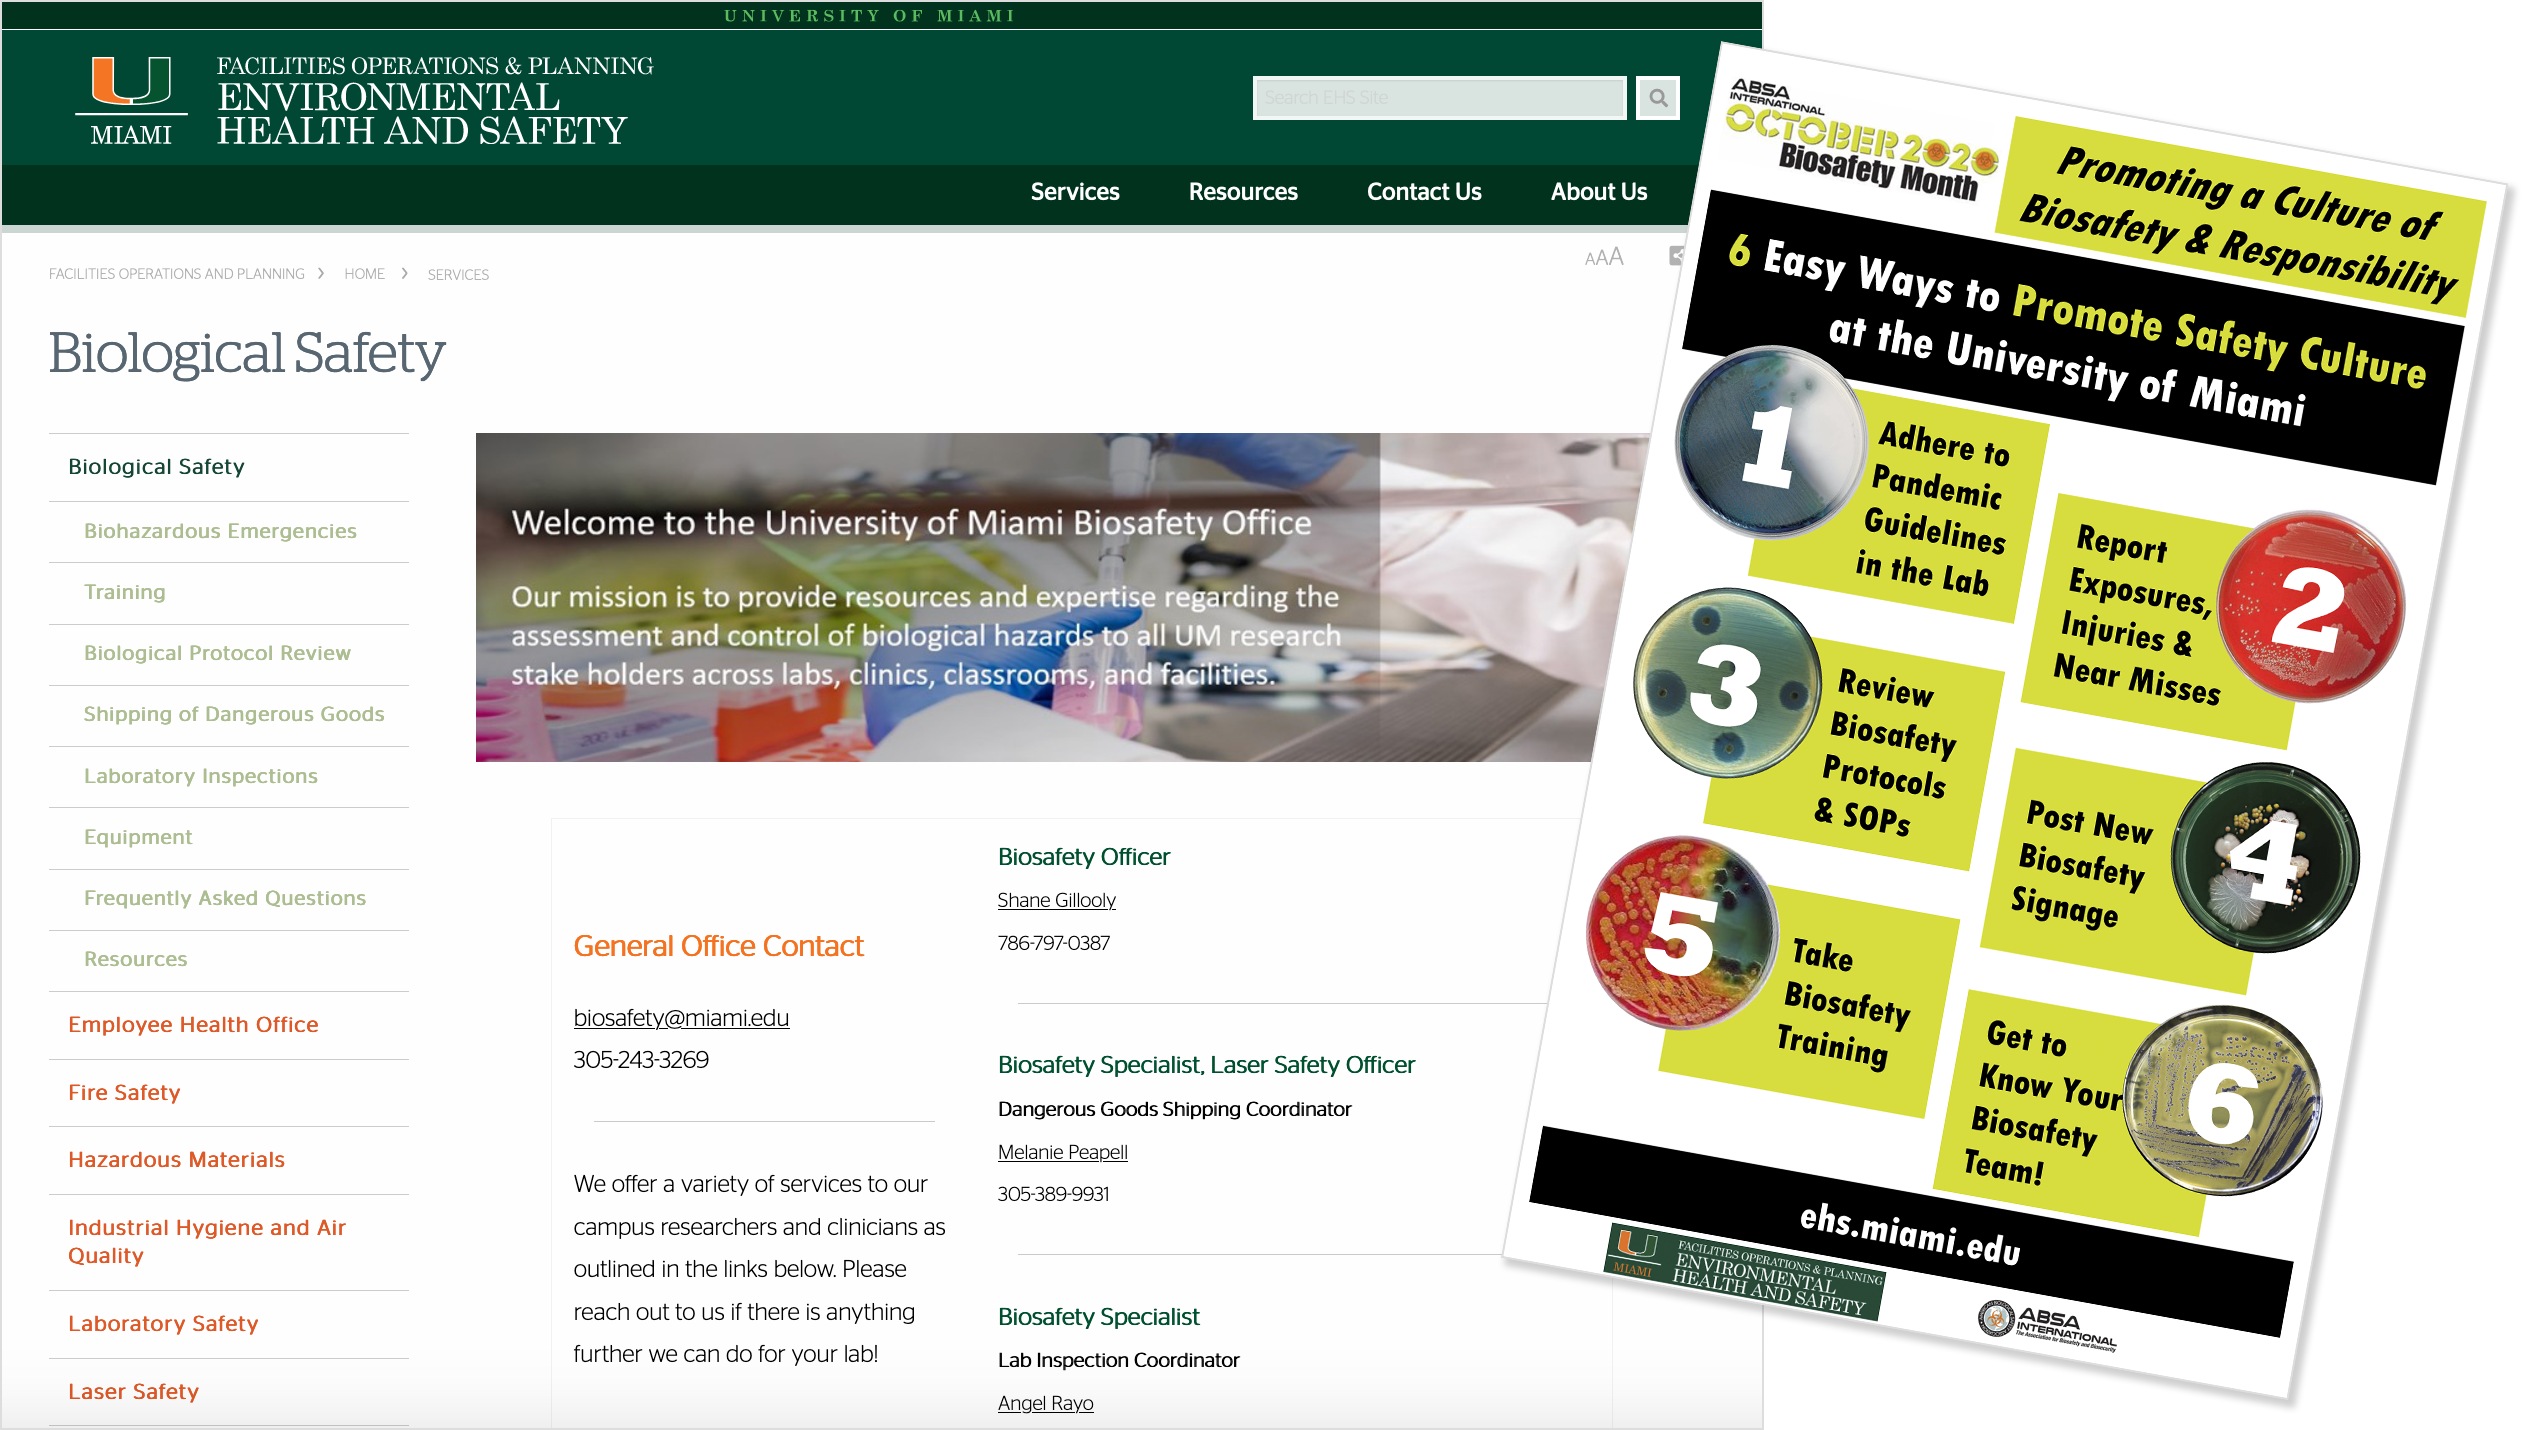Image resolution: width=2548 pixels, height=1430 pixels.
Task: Open the Contact Us menu
Action: pyautogui.click(x=1424, y=192)
